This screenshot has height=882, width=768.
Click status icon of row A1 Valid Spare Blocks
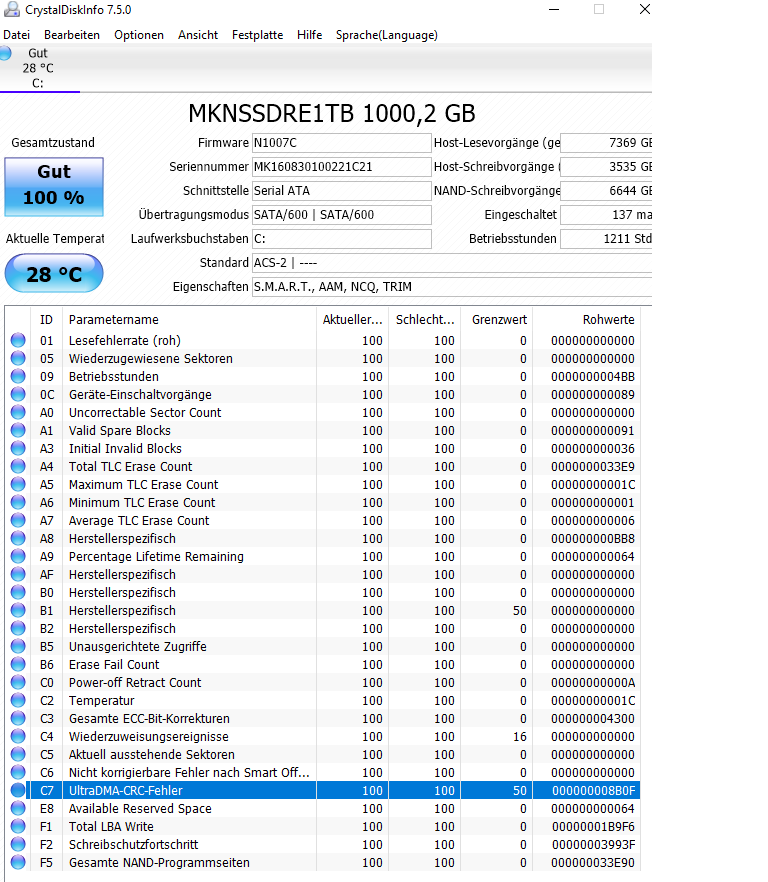18,430
